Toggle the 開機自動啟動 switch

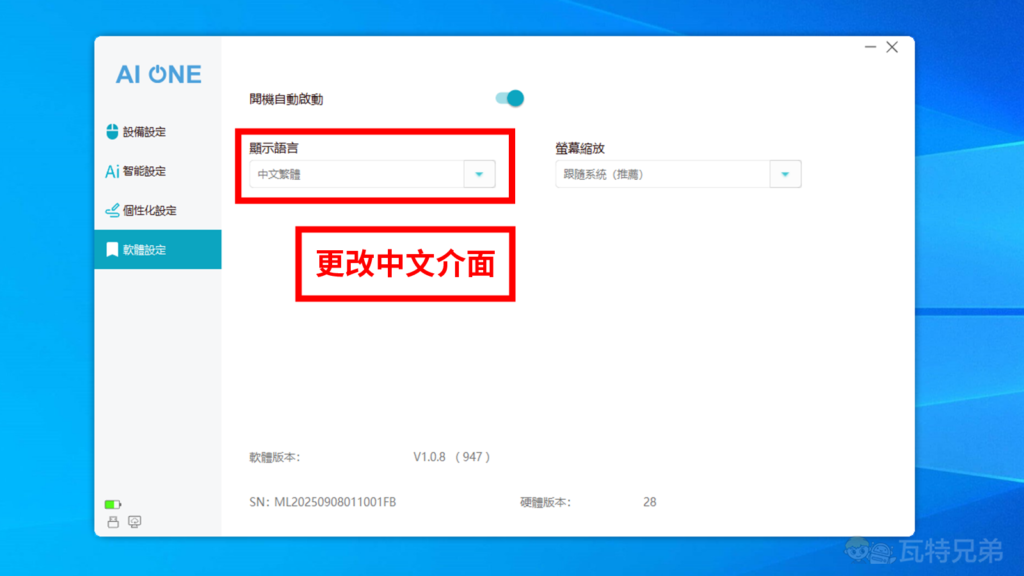509,98
